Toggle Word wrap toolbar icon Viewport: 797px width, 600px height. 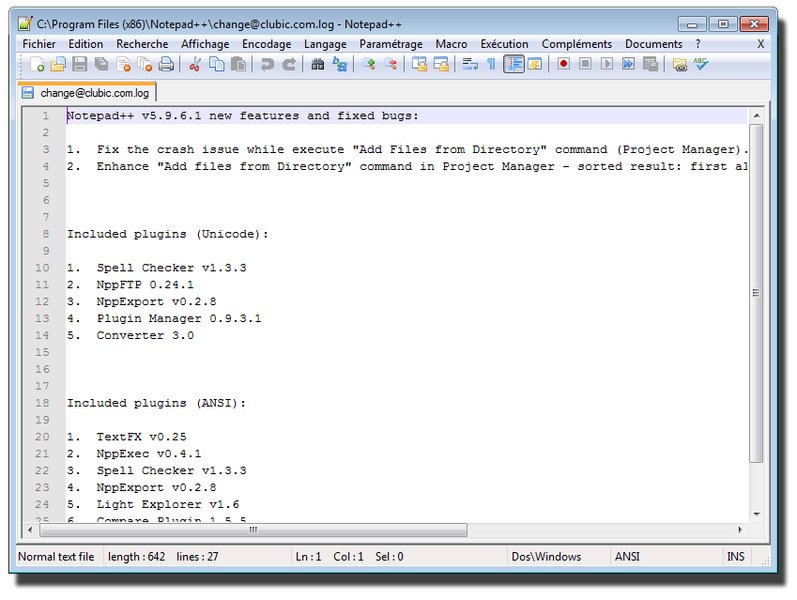[470, 65]
